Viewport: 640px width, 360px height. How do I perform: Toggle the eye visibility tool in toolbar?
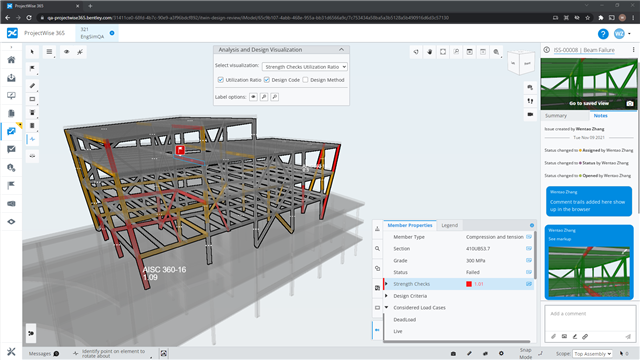pos(67,52)
